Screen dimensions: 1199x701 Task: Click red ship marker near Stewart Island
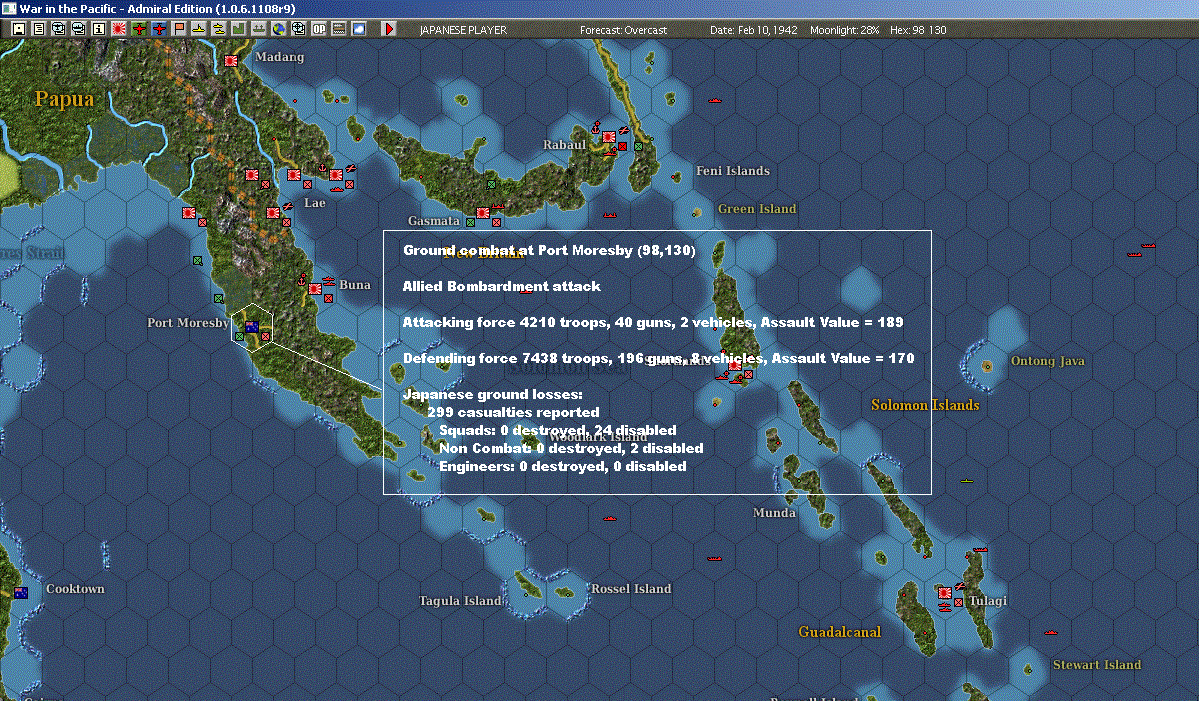pos(1051,632)
